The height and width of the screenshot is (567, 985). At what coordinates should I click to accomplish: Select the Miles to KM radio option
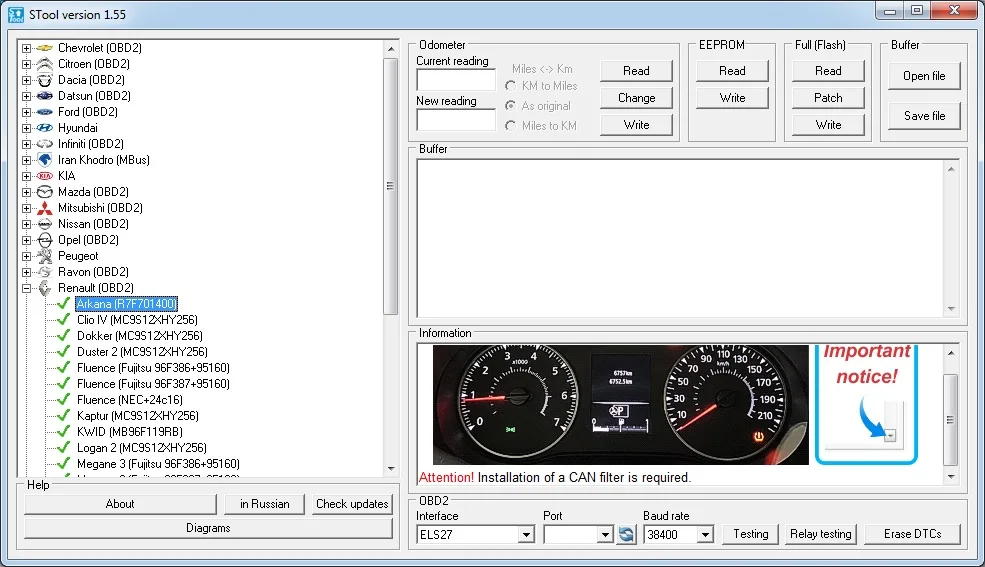[511, 125]
